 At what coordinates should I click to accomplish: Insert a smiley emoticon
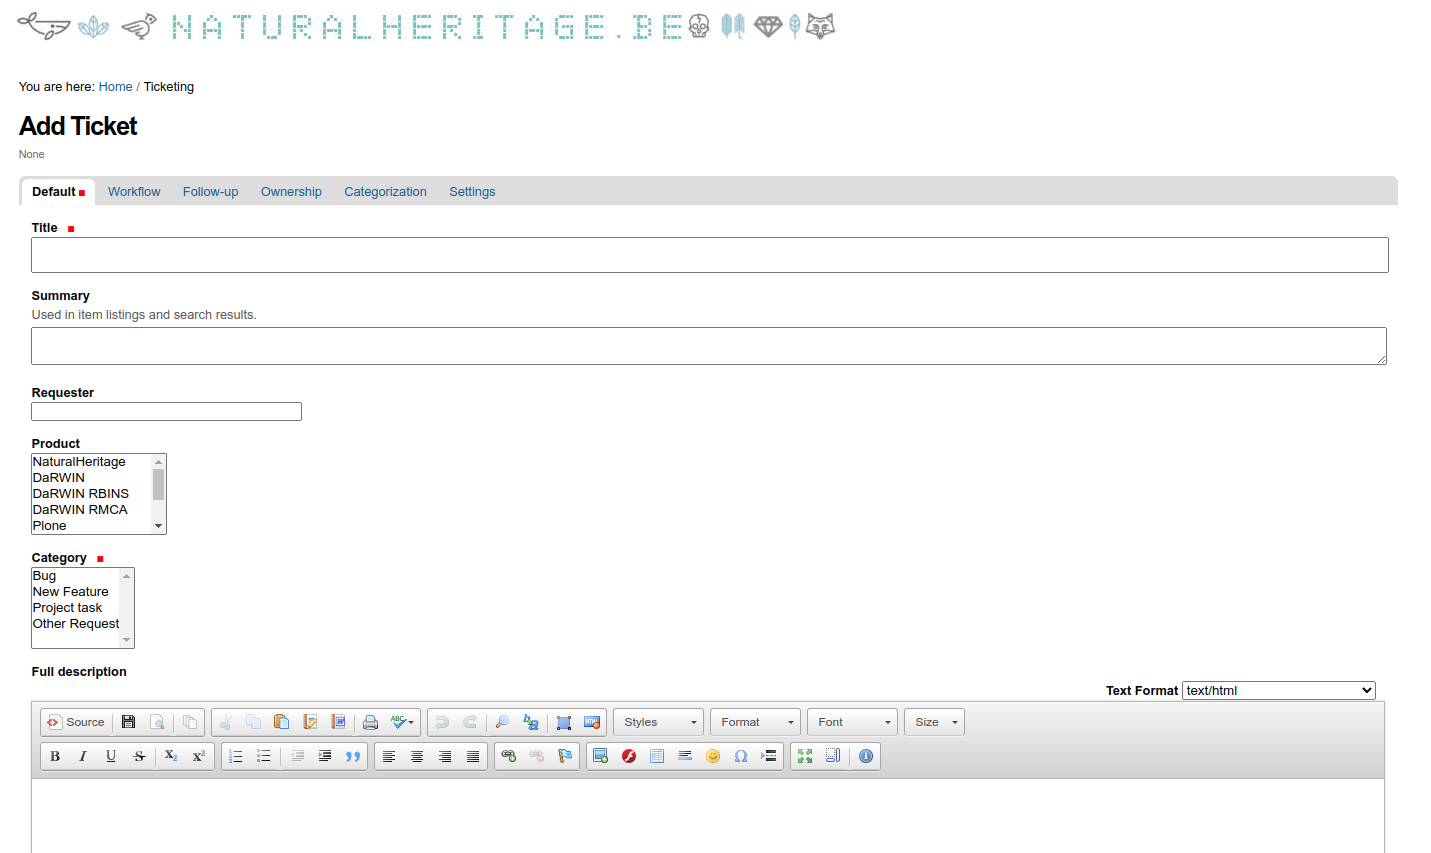tap(713, 756)
